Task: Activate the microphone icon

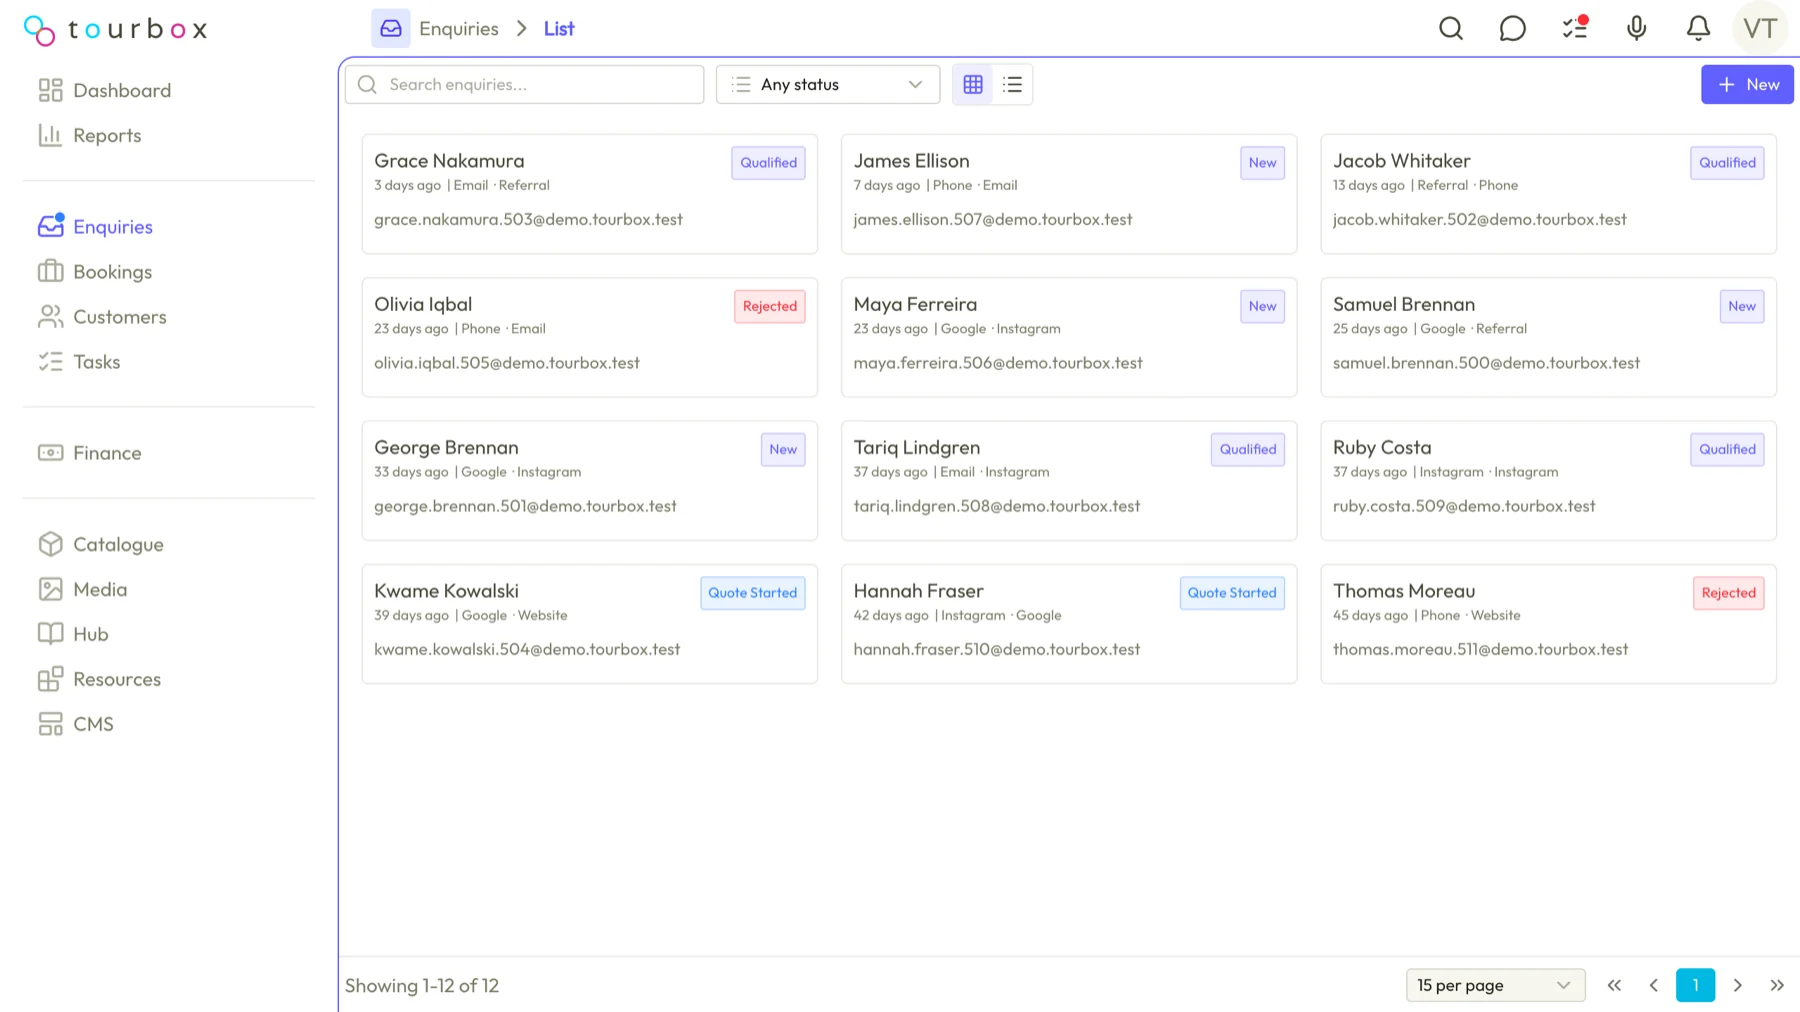Action: pos(1637,28)
